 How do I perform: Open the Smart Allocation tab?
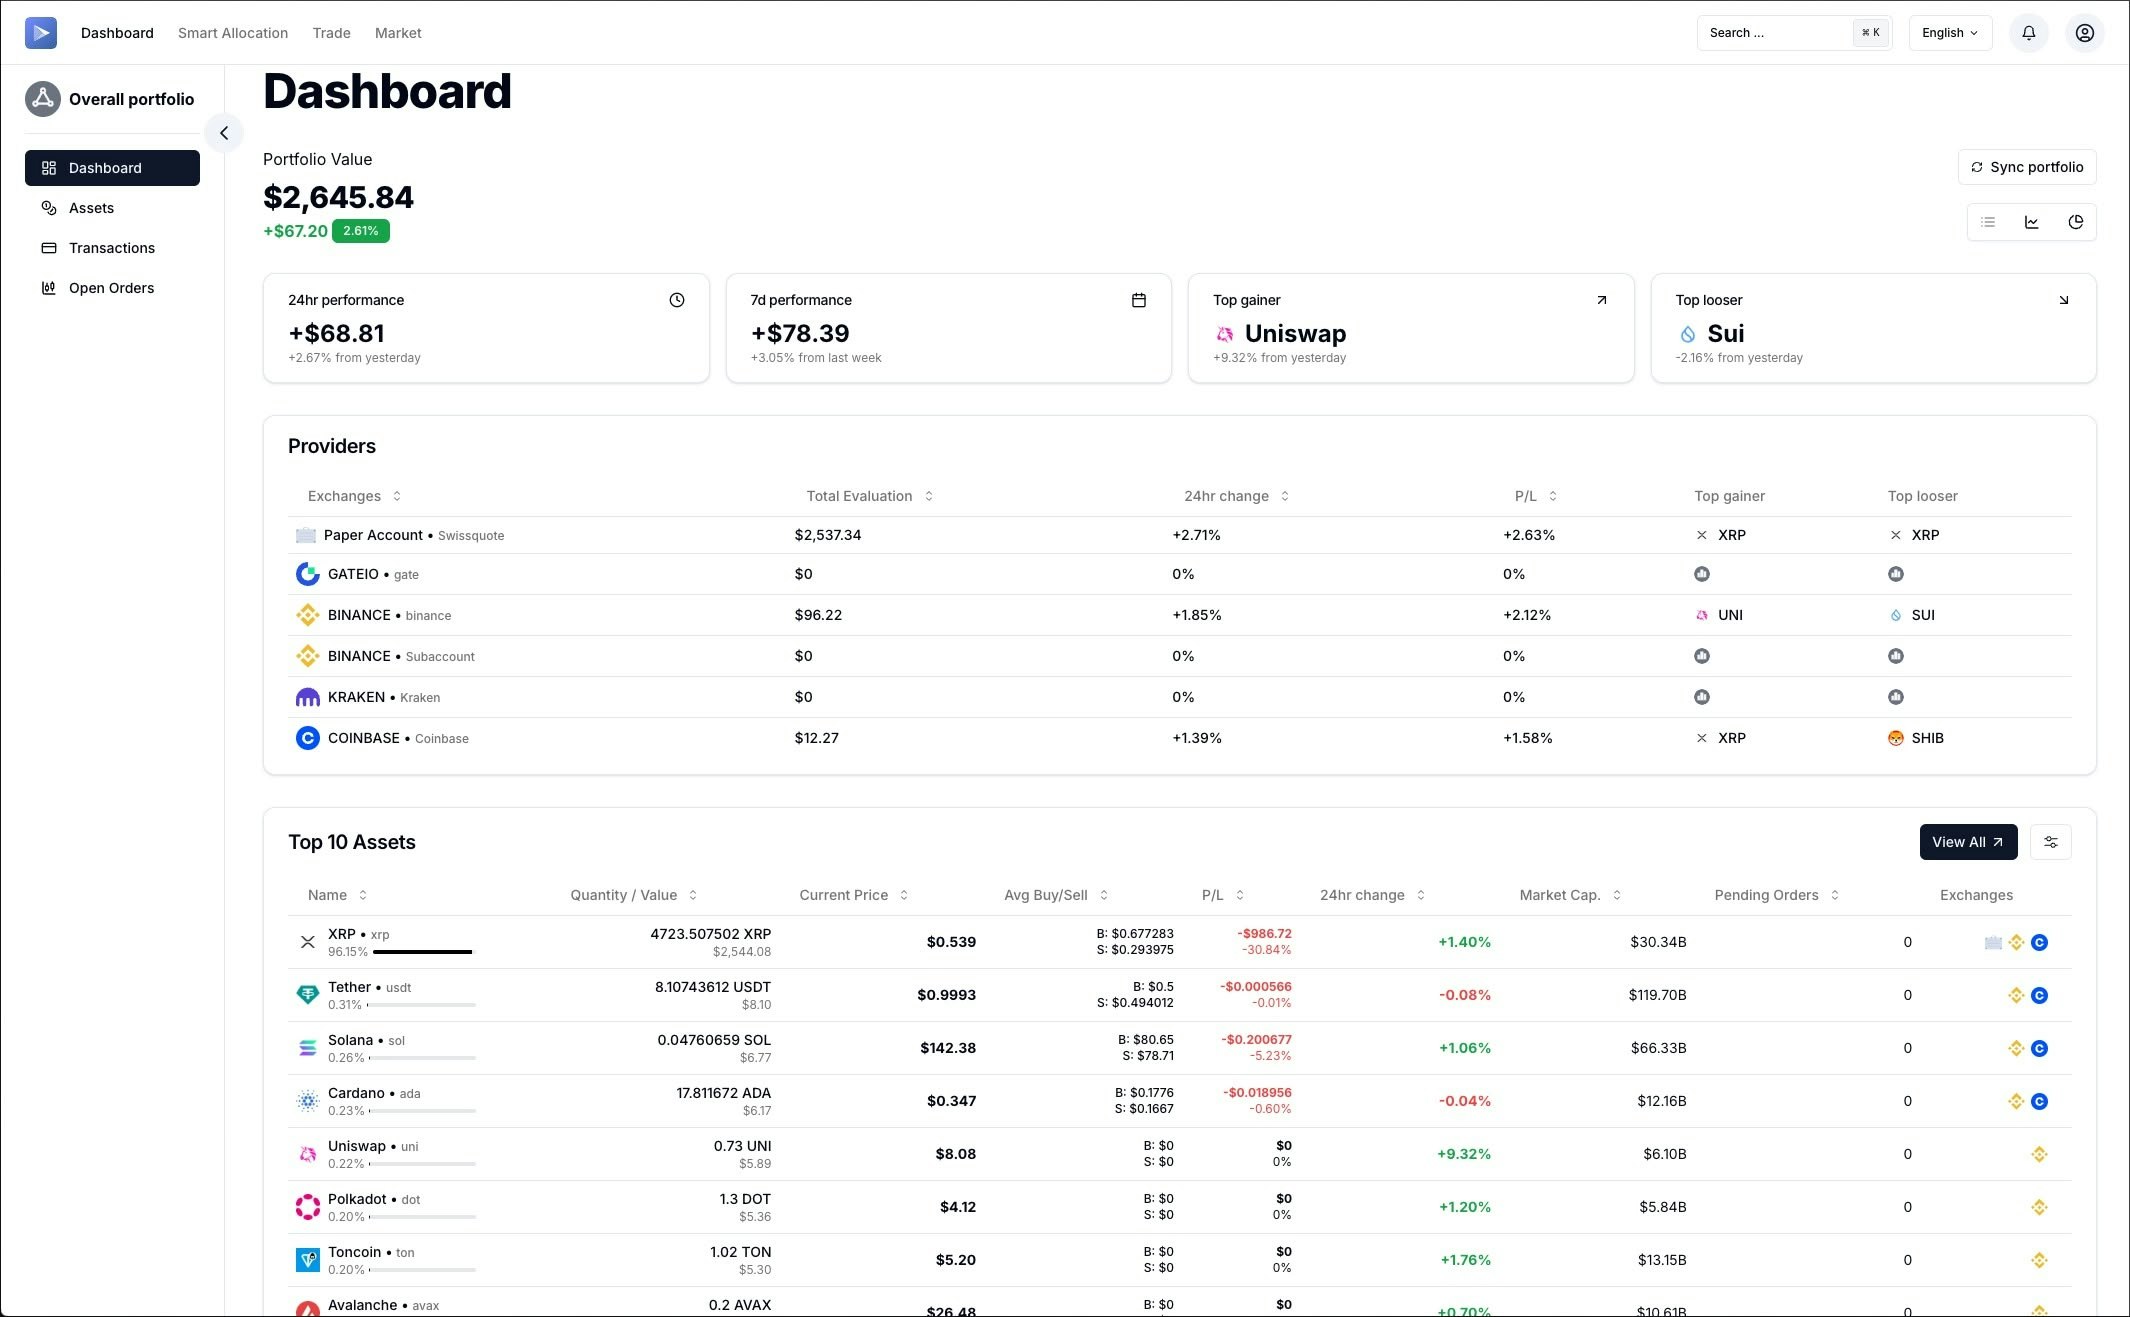(233, 33)
